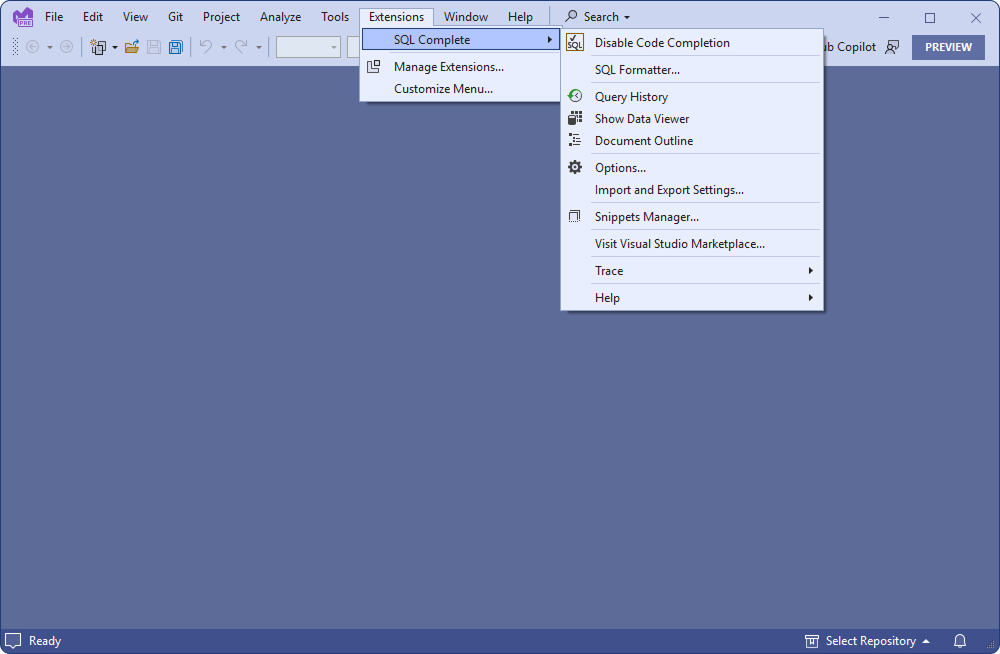This screenshot has width=1000, height=654.
Task: Click Select Repository in status bar
Action: tap(871, 641)
